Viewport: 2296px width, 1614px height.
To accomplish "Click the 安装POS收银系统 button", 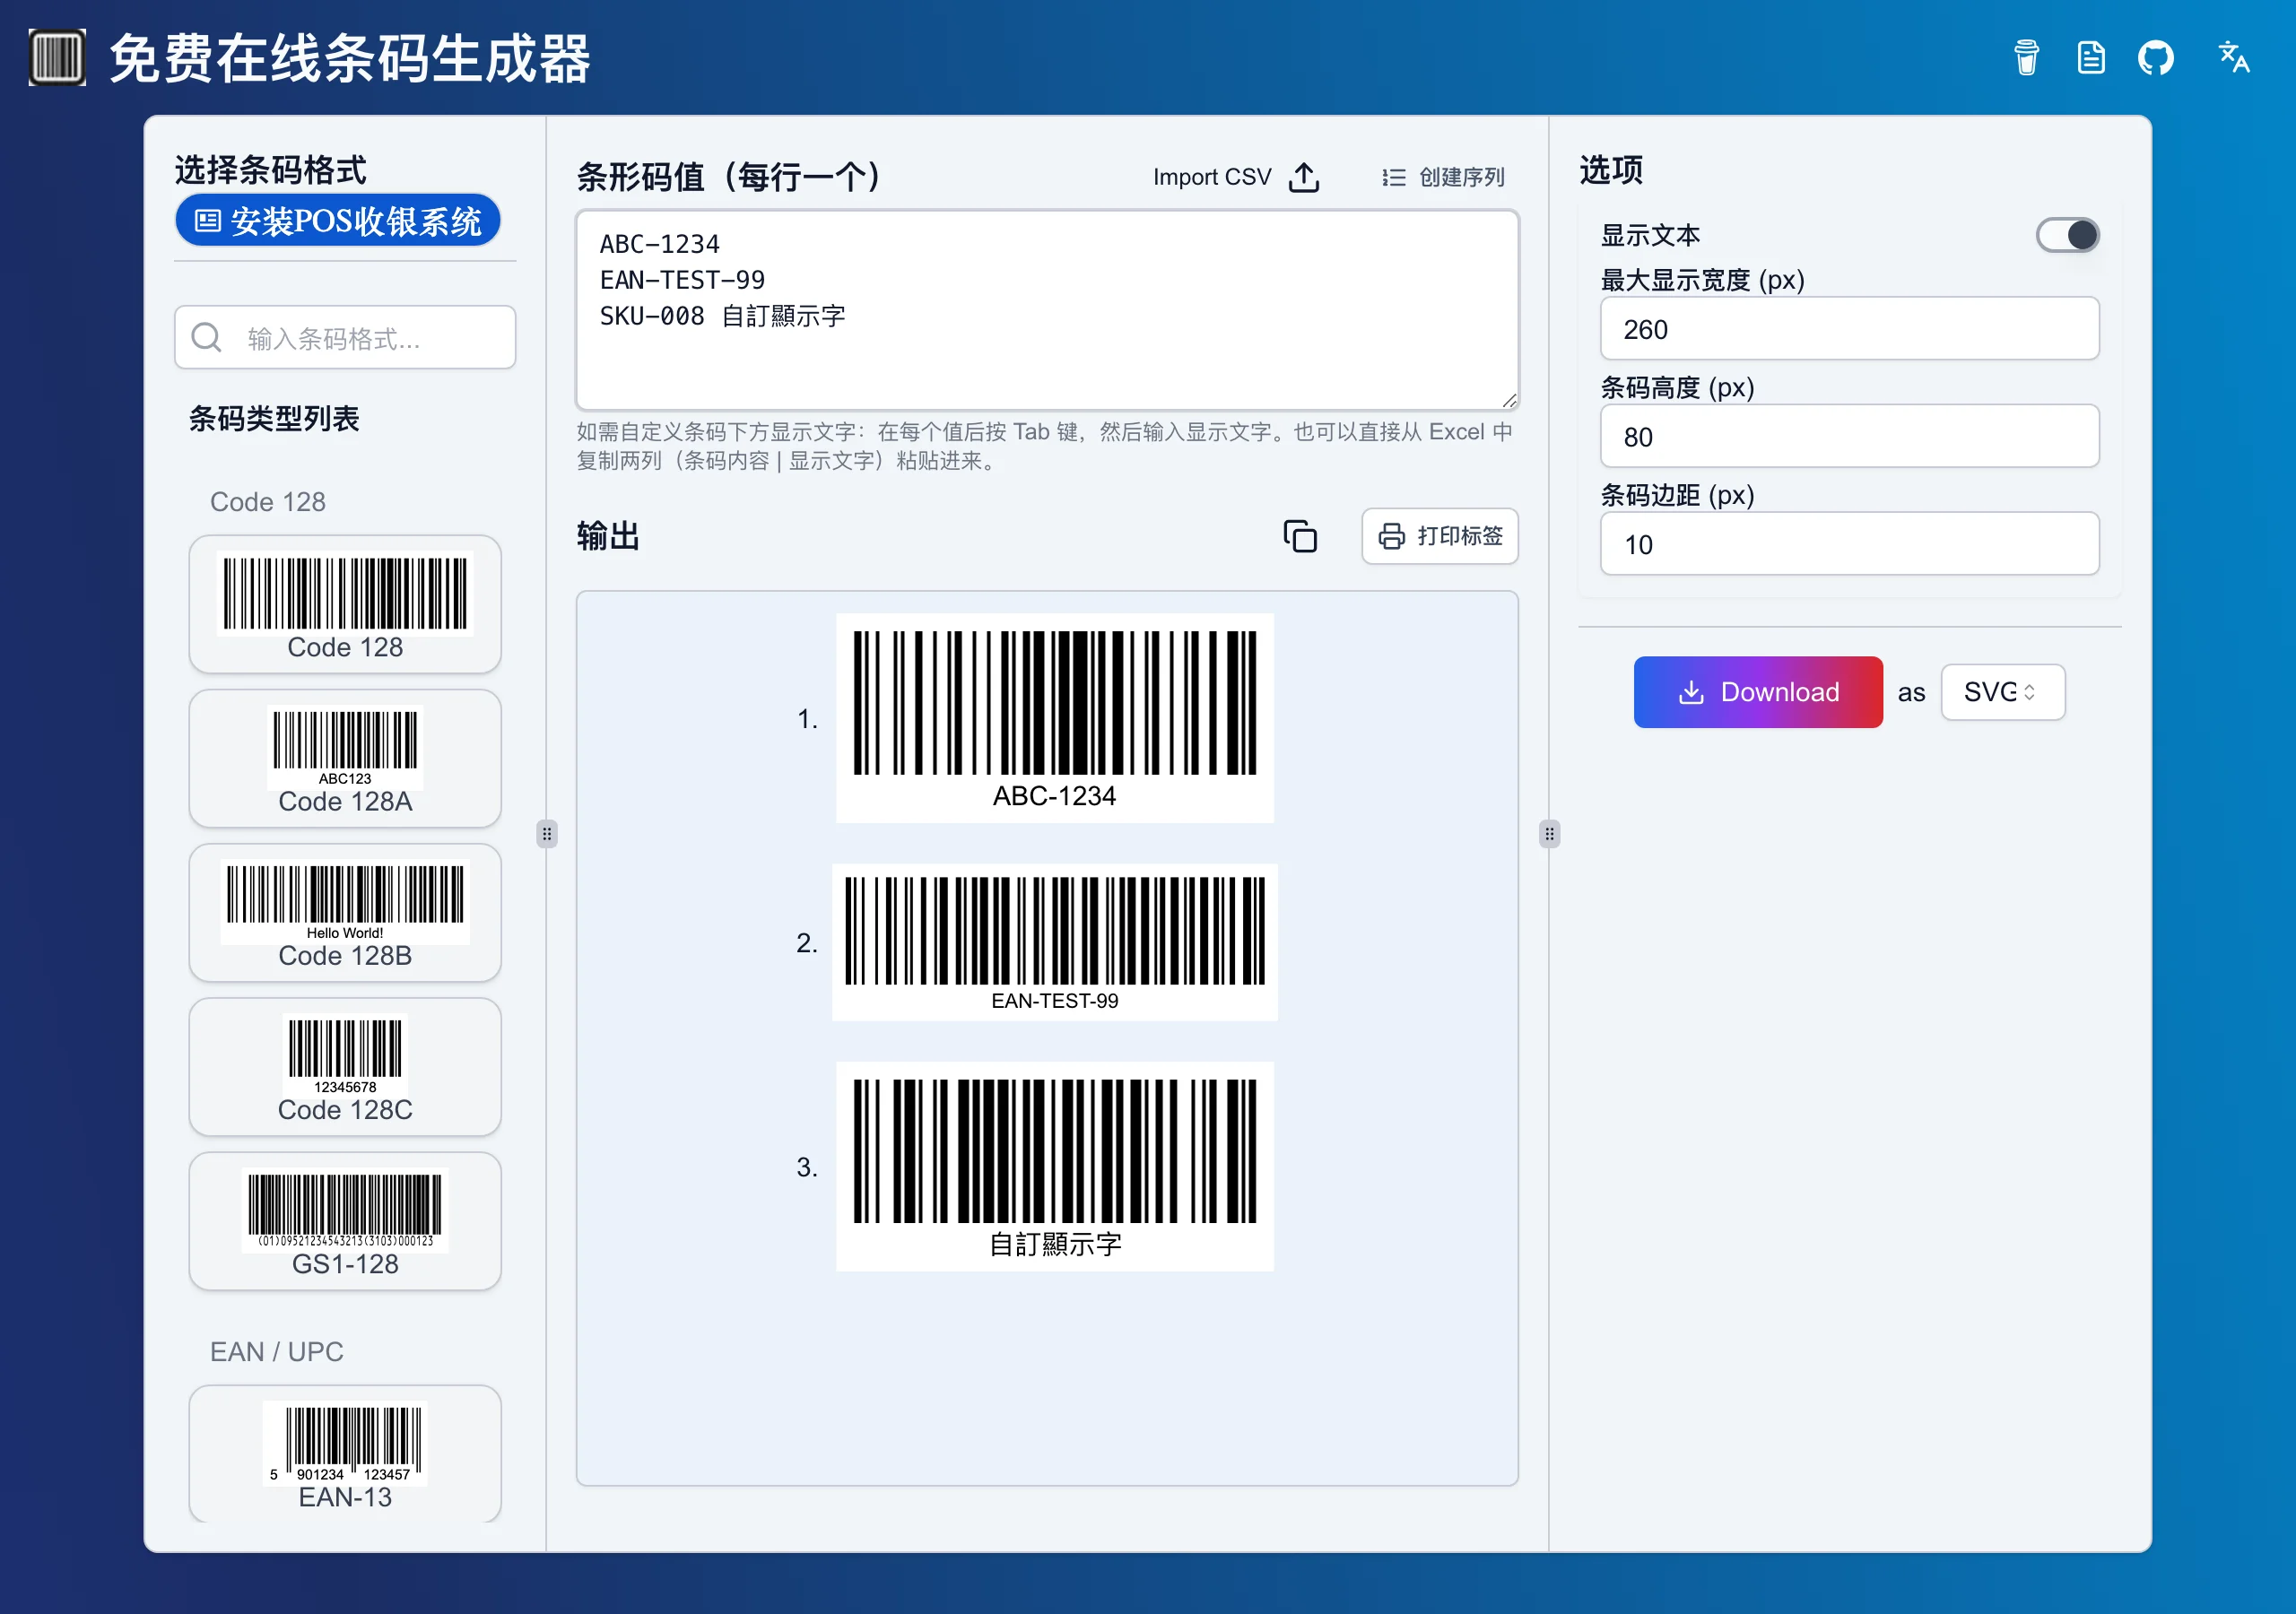I will pos(338,220).
